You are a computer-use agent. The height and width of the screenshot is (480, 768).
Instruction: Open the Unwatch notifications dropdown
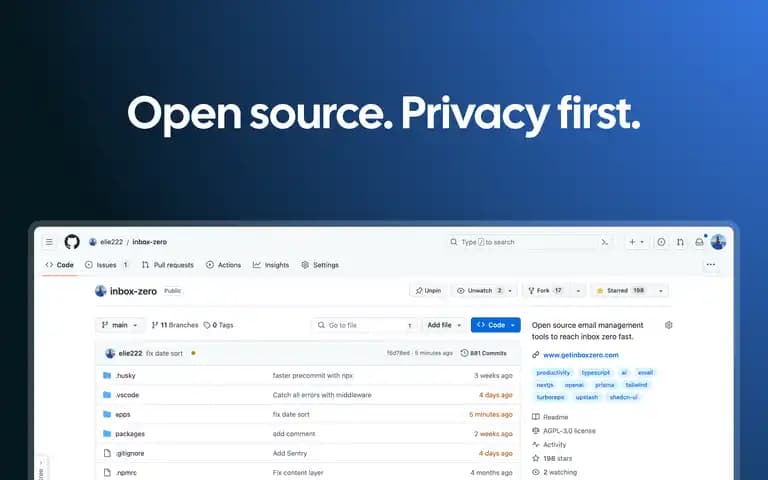(484, 290)
